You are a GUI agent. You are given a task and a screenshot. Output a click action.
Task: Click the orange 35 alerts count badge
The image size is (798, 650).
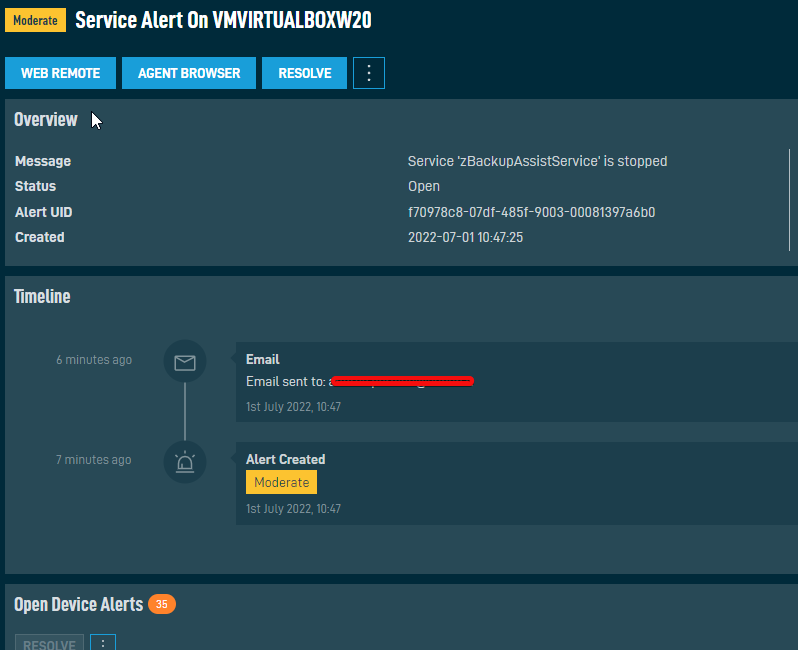pos(161,604)
